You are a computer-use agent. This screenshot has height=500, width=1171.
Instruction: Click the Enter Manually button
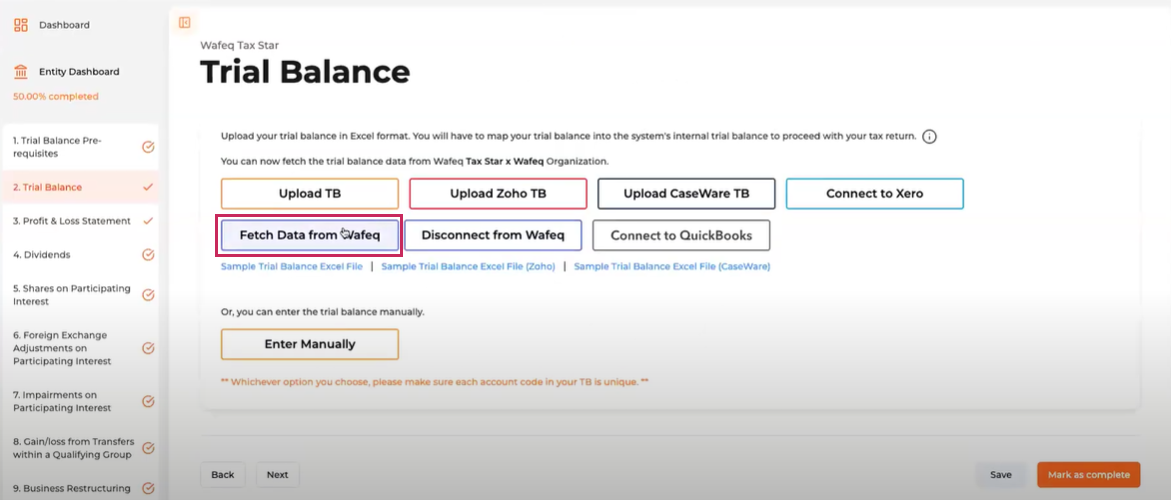point(310,344)
